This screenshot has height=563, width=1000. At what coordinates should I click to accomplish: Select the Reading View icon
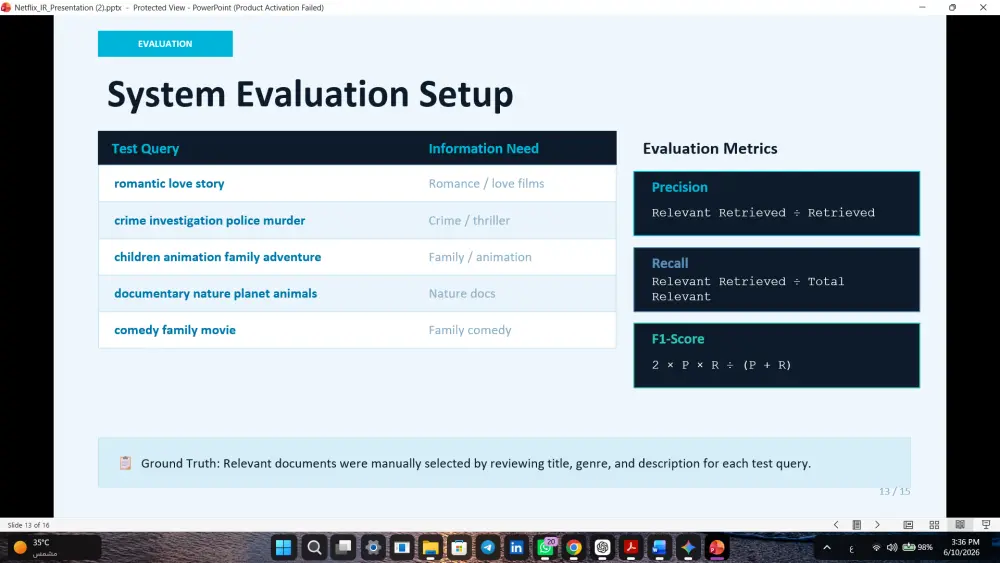point(960,525)
